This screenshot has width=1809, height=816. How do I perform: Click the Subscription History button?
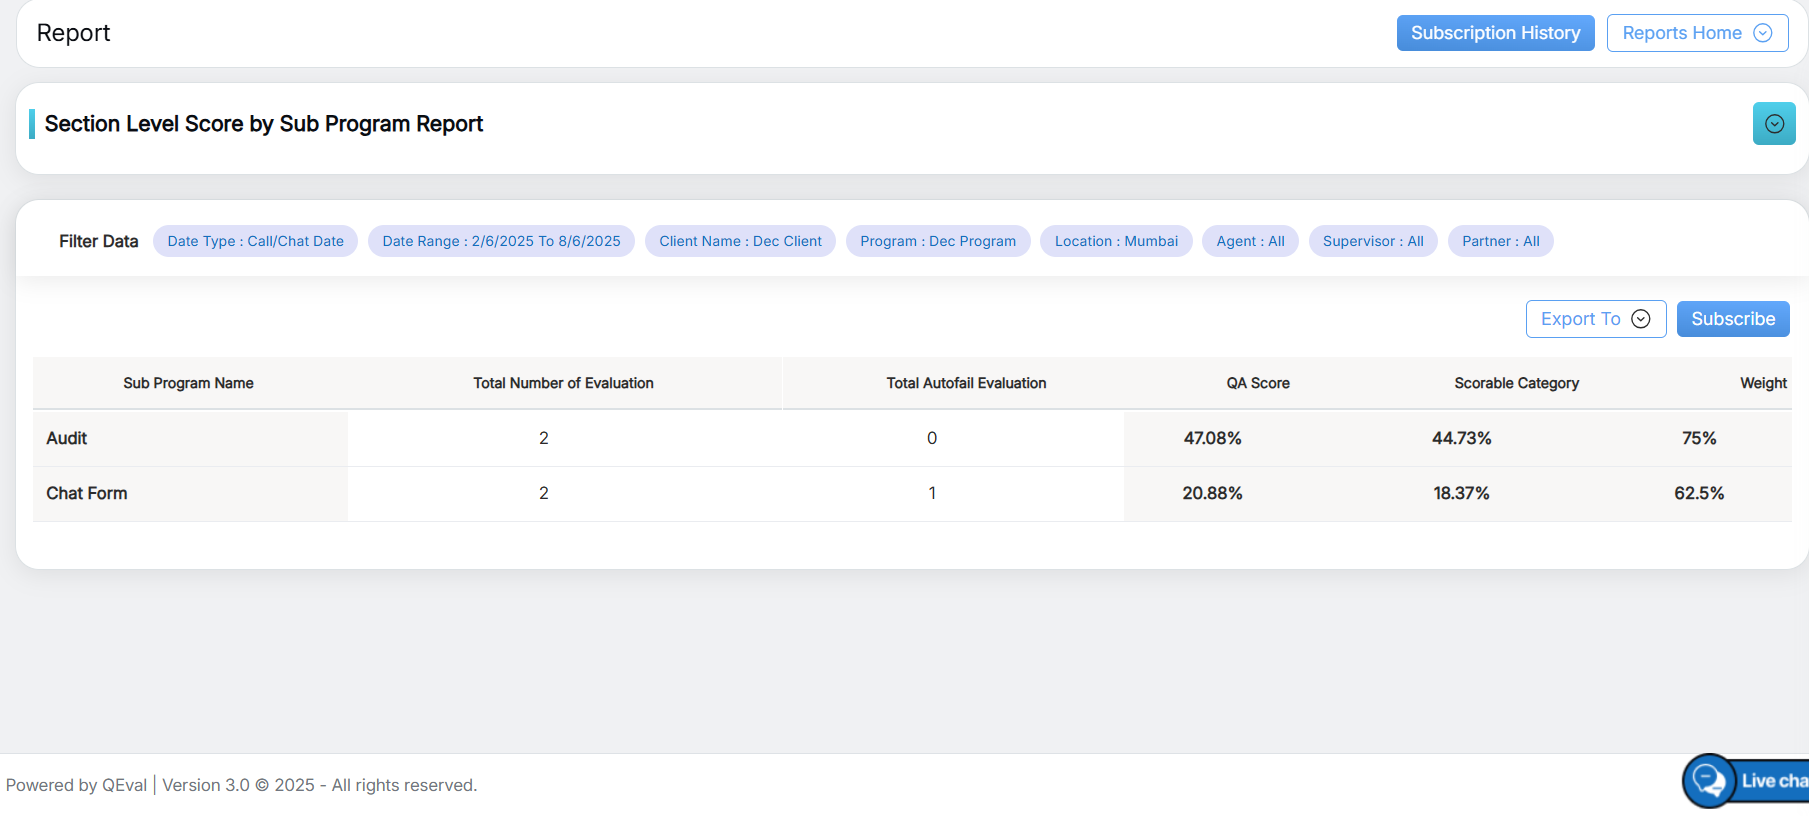[1495, 33]
